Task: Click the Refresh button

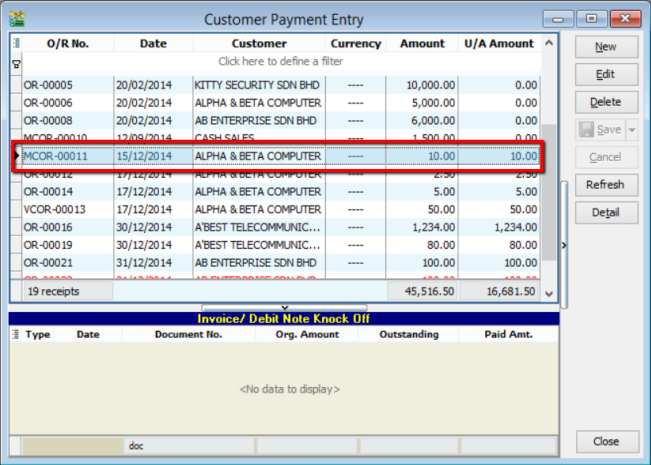Action: coord(605,185)
